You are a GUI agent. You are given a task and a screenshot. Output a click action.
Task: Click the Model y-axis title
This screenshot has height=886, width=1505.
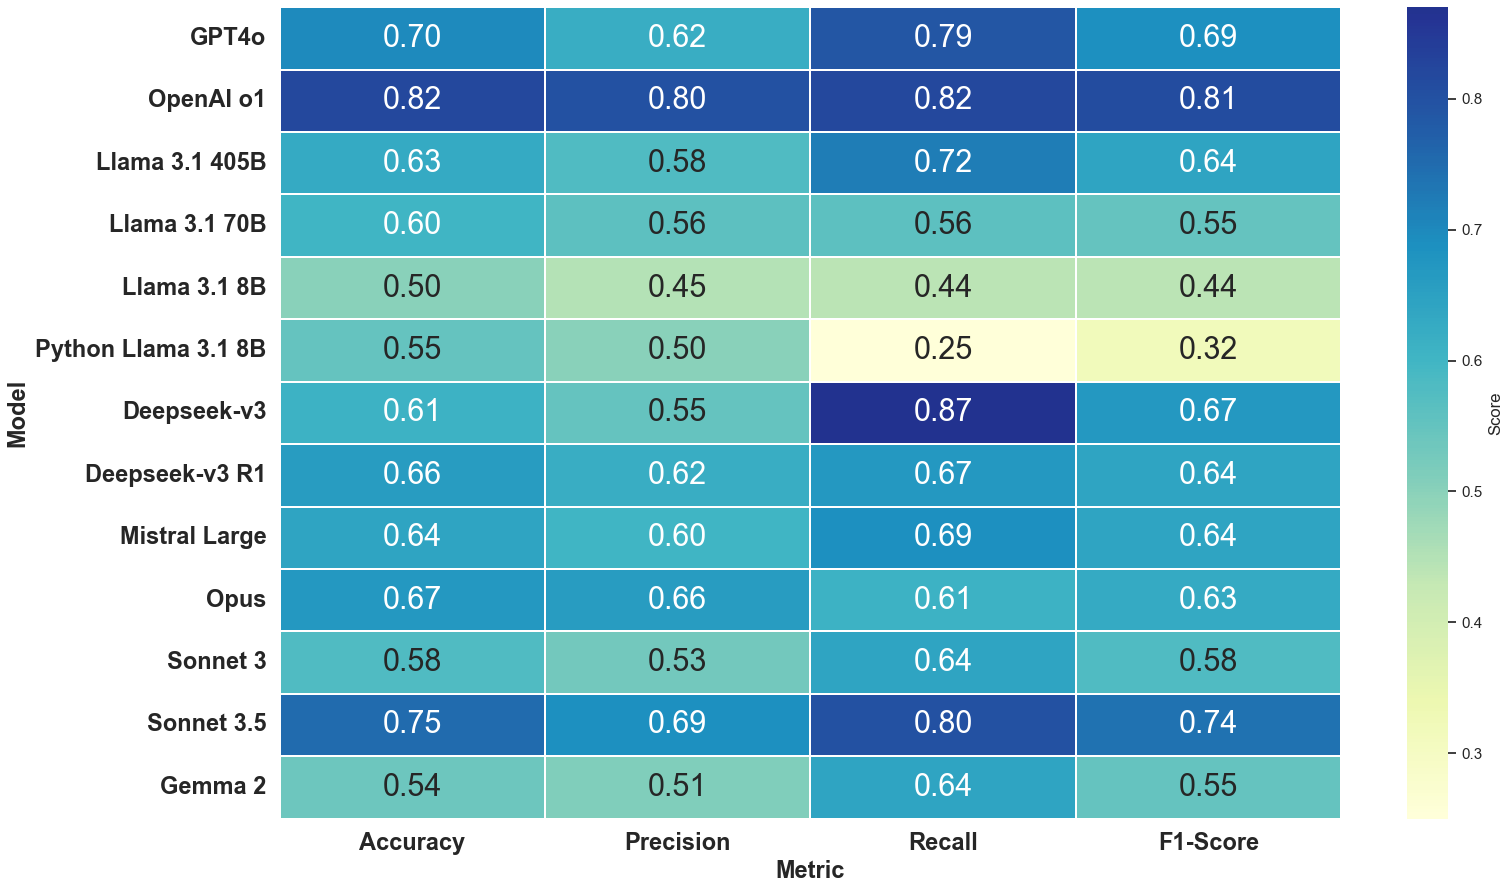[x=17, y=414]
